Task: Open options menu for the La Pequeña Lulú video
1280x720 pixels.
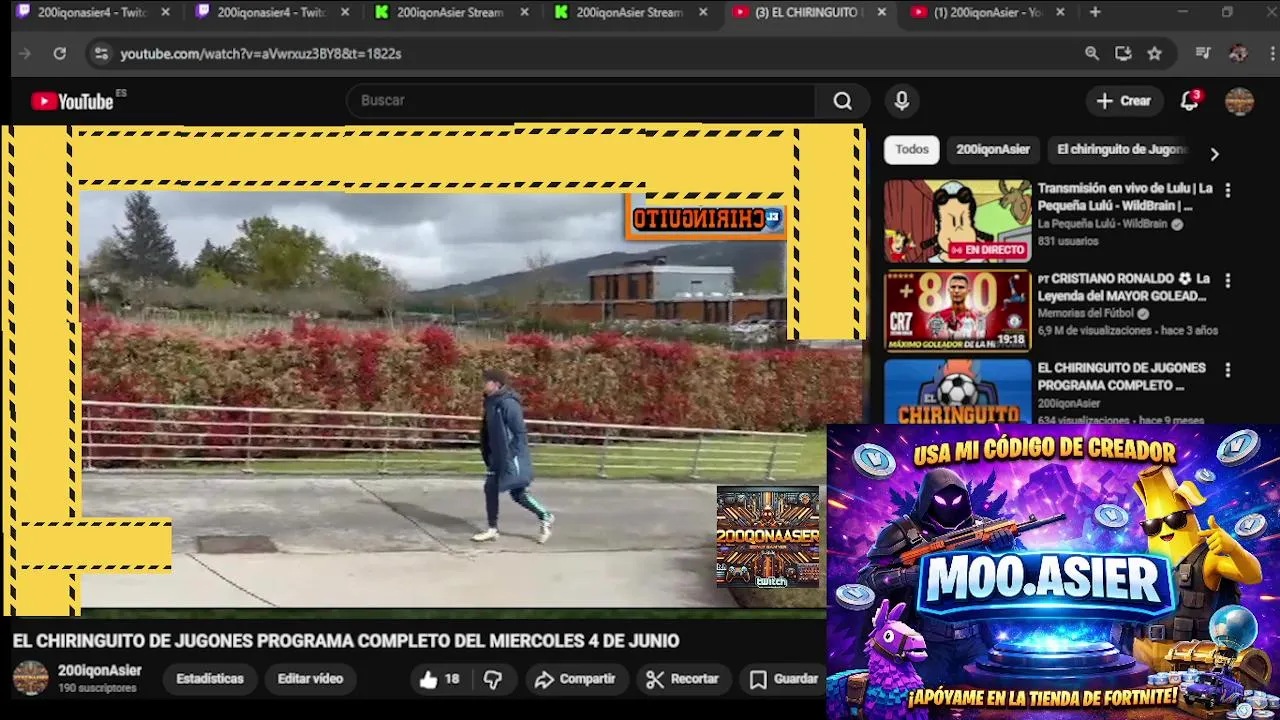Action: (1227, 190)
